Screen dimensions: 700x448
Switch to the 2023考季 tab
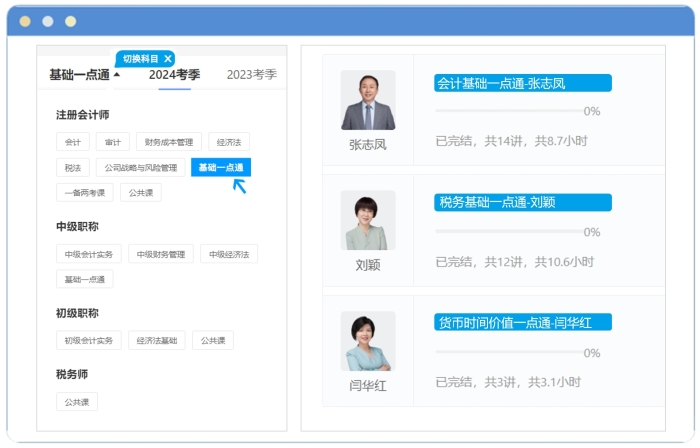coord(251,74)
